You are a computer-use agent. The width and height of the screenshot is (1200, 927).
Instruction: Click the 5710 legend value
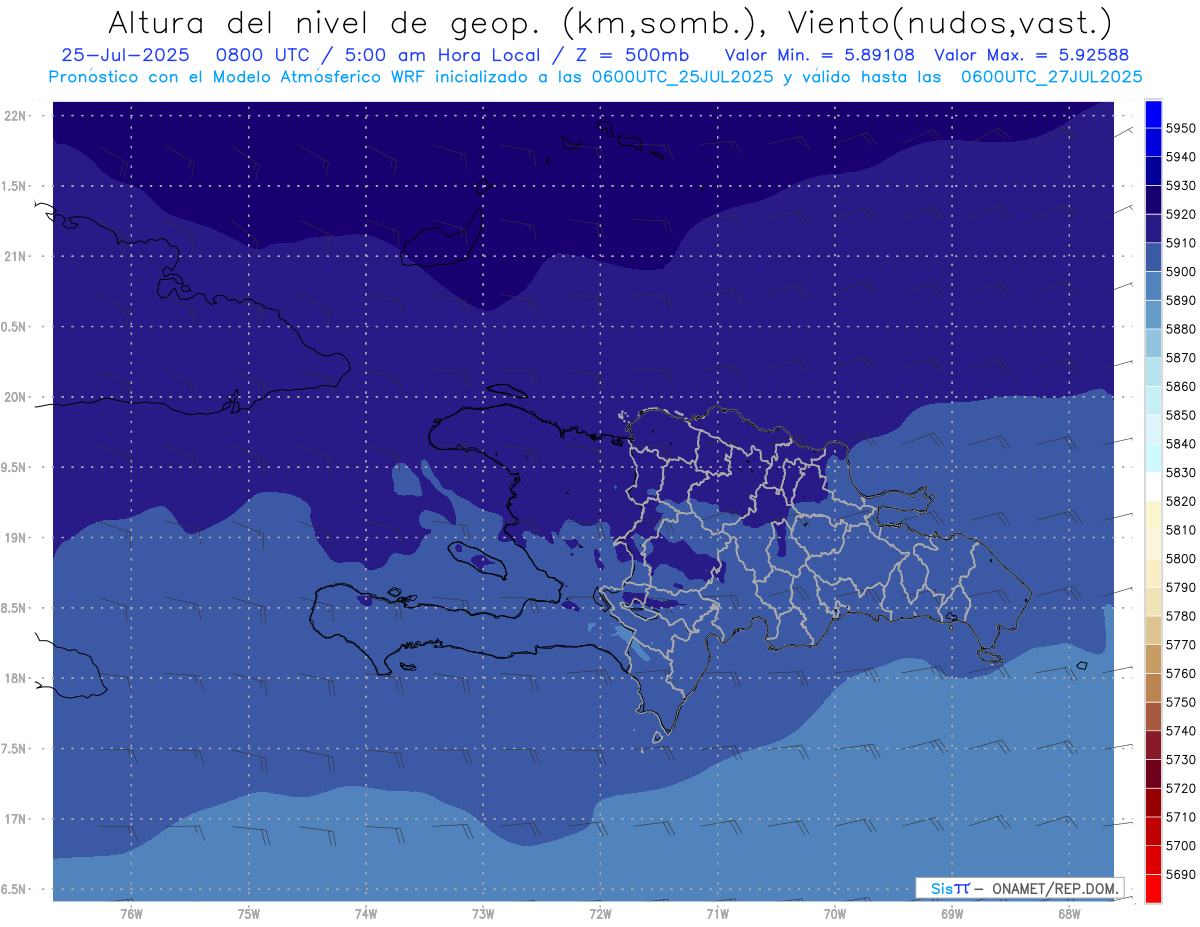(x=1180, y=817)
